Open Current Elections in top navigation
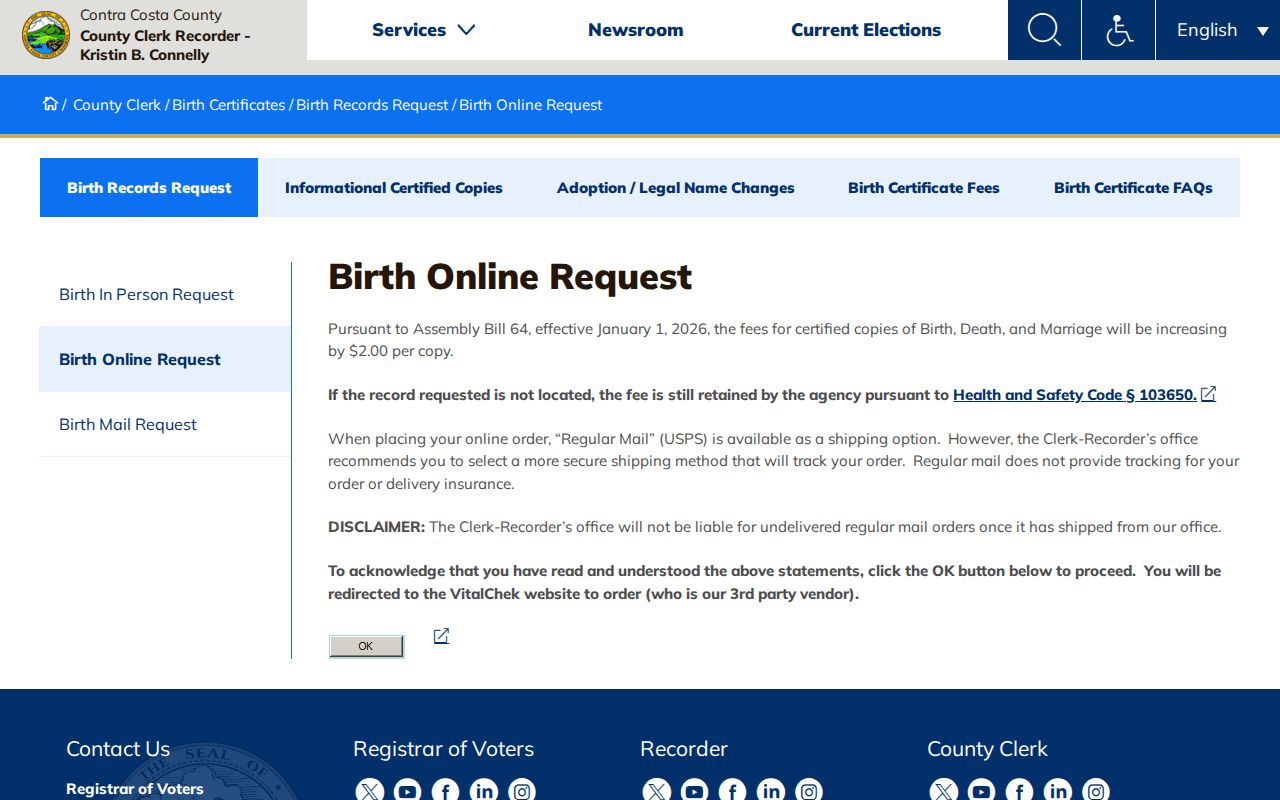This screenshot has width=1280, height=800. (x=866, y=30)
